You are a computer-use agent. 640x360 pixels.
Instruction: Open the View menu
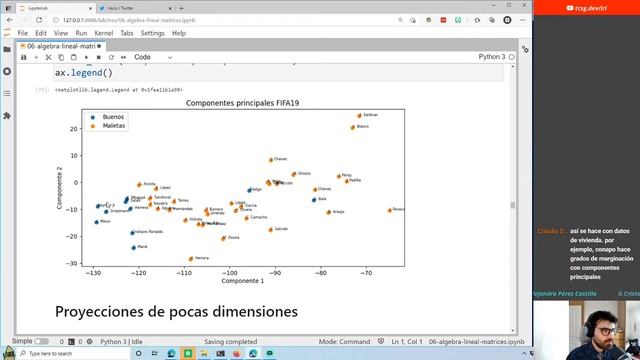(x=61, y=33)
